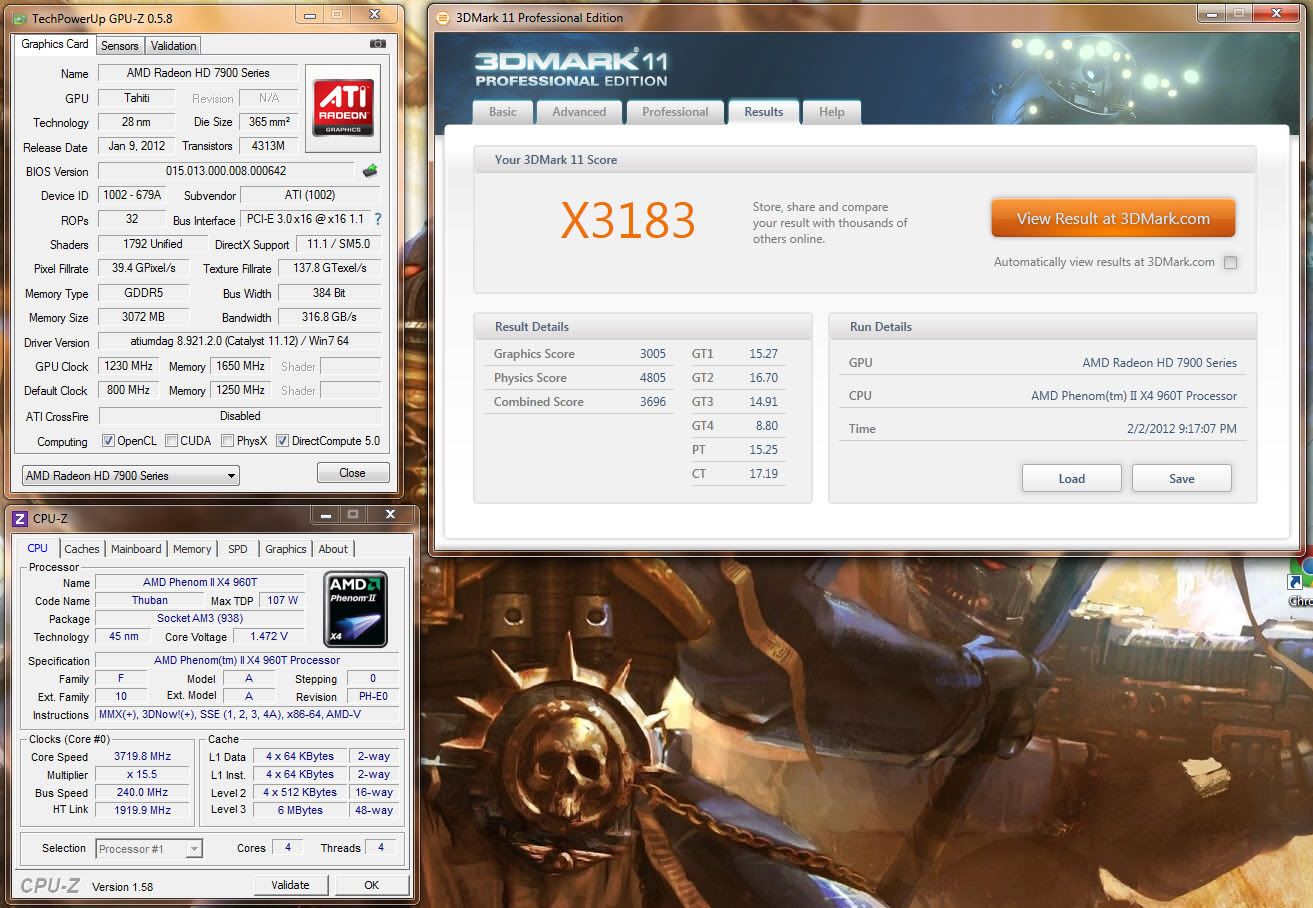The height and width of the screenshot is (908, 1313).
Task: Switch to the Memory tab in CPU-Z
Action: (x=192, y=549)
